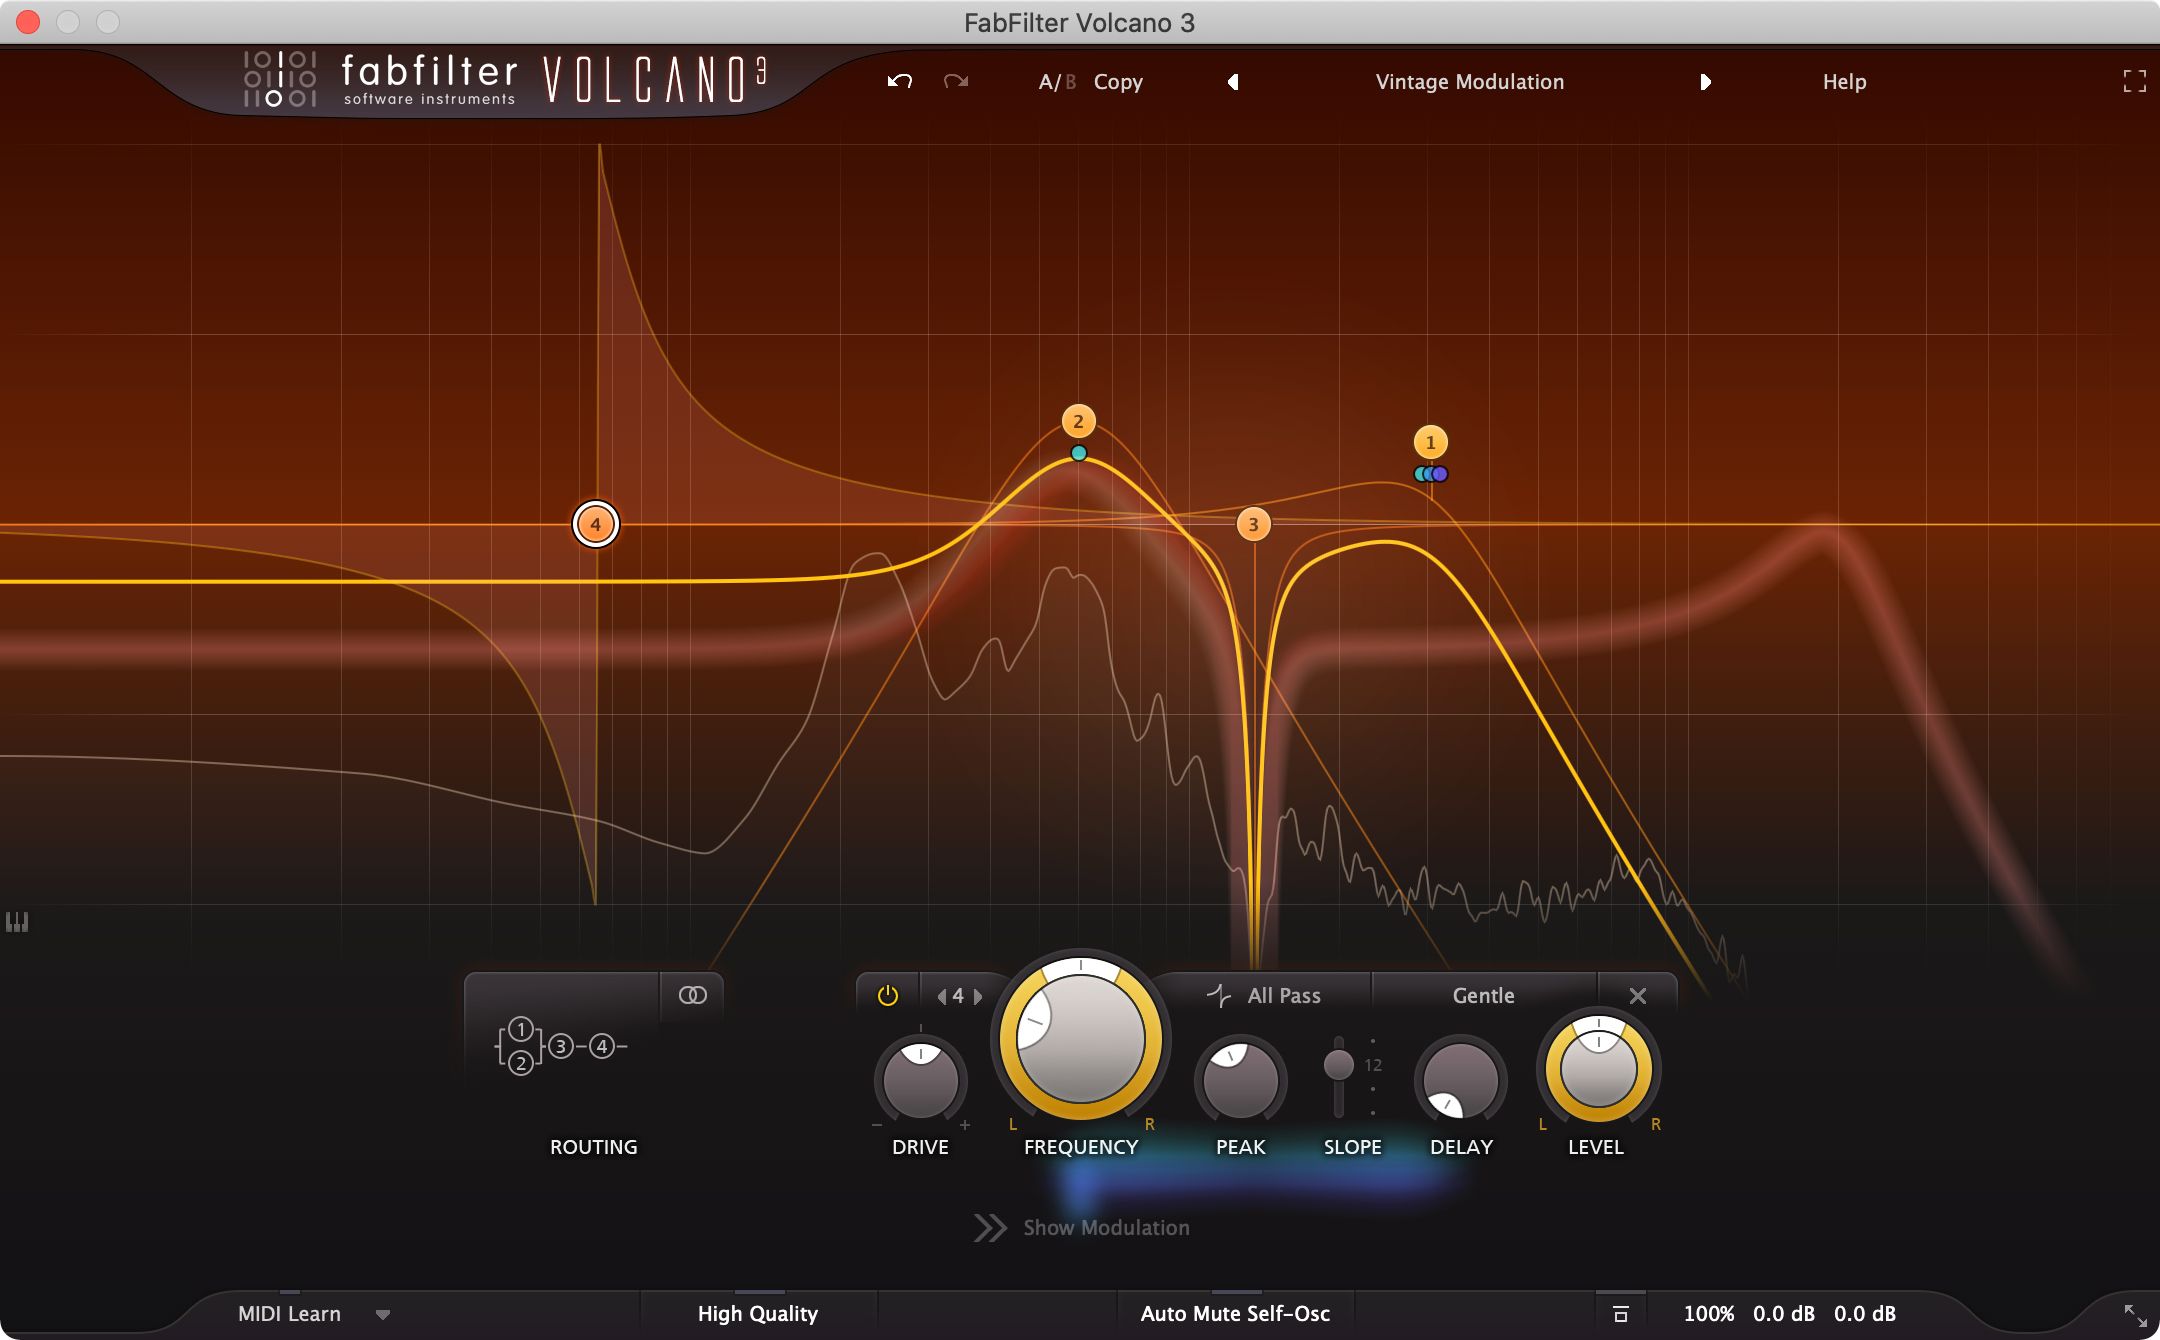Click the stereo link icon in routing panel
2160x1340 pixels.
tap(693, 995)
